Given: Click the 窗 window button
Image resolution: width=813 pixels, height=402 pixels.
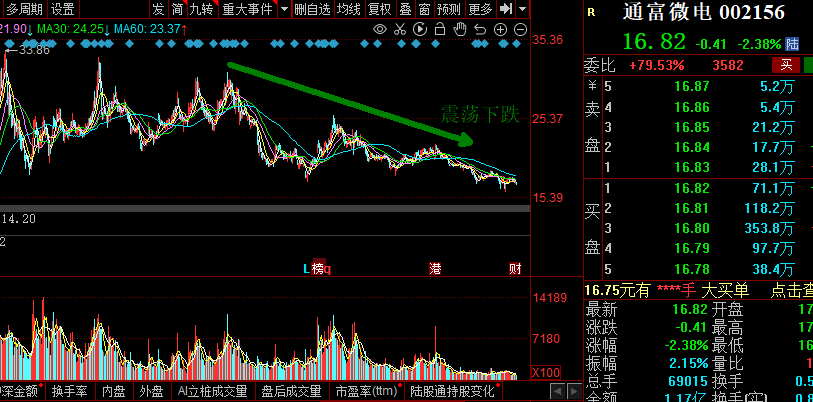Looking at the screenshot, I should coord(424,9).
